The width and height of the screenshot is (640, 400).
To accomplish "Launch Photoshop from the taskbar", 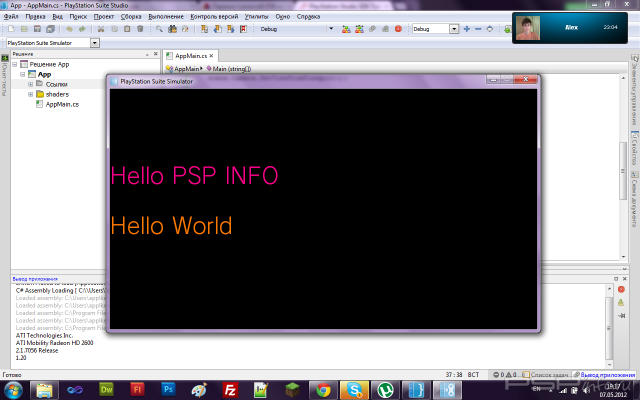I will point(169,389).
